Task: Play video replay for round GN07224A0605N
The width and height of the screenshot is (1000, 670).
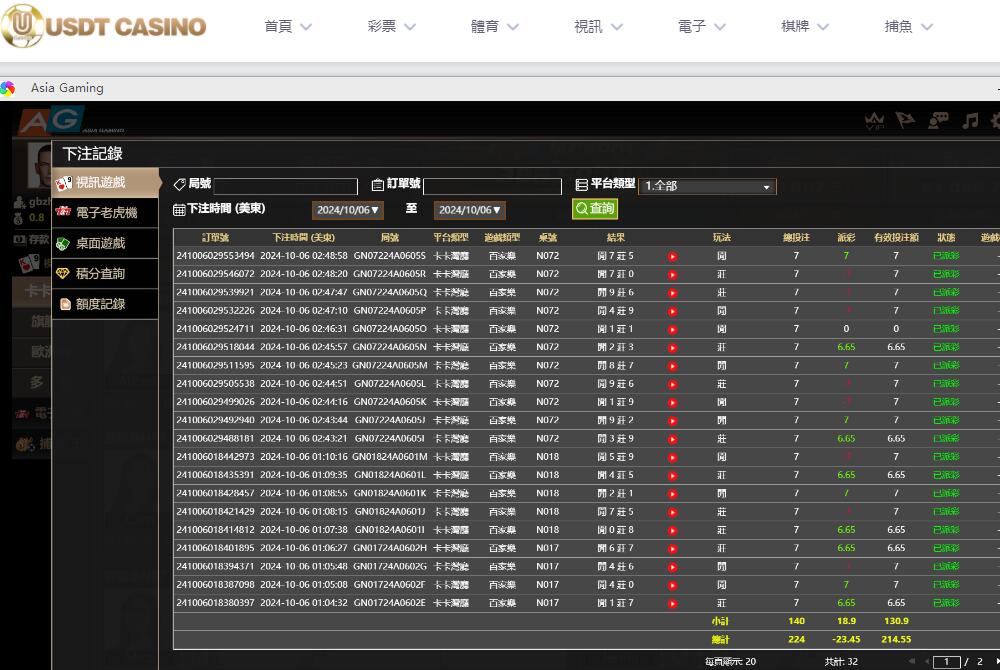Action: [672, 347]
